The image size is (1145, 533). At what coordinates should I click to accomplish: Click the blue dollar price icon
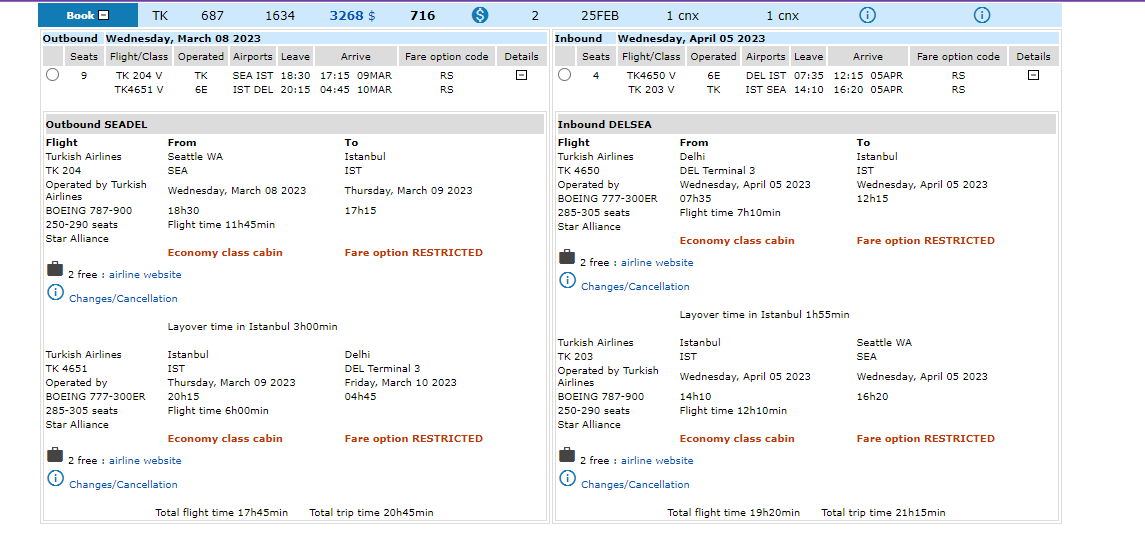(x=480, y=15)
